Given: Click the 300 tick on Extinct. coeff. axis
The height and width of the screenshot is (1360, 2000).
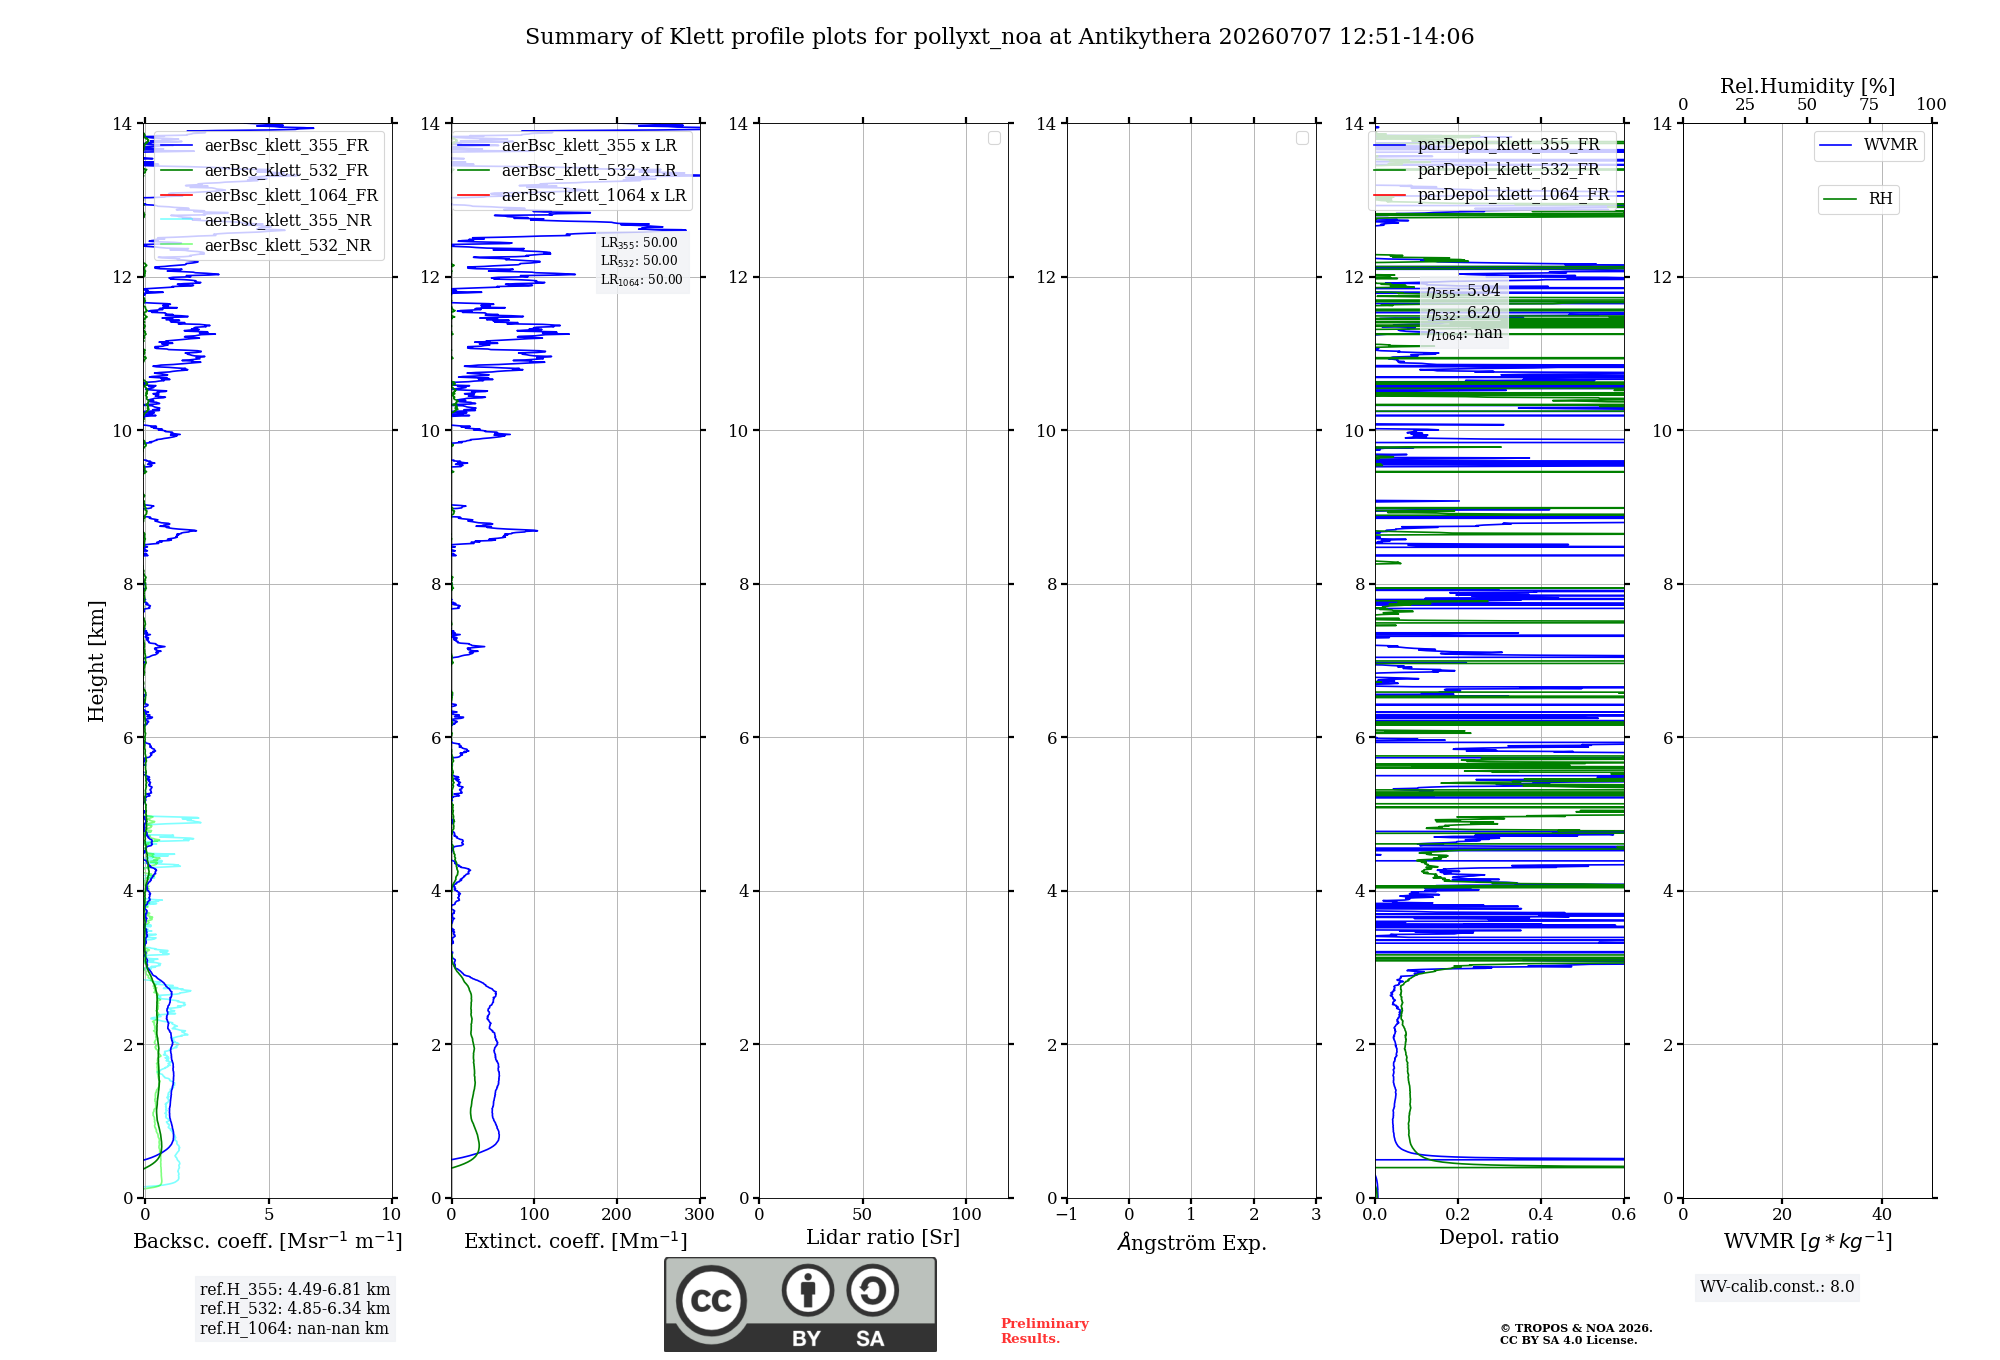Looking at the screenshot, I should tap(700, 1214).
